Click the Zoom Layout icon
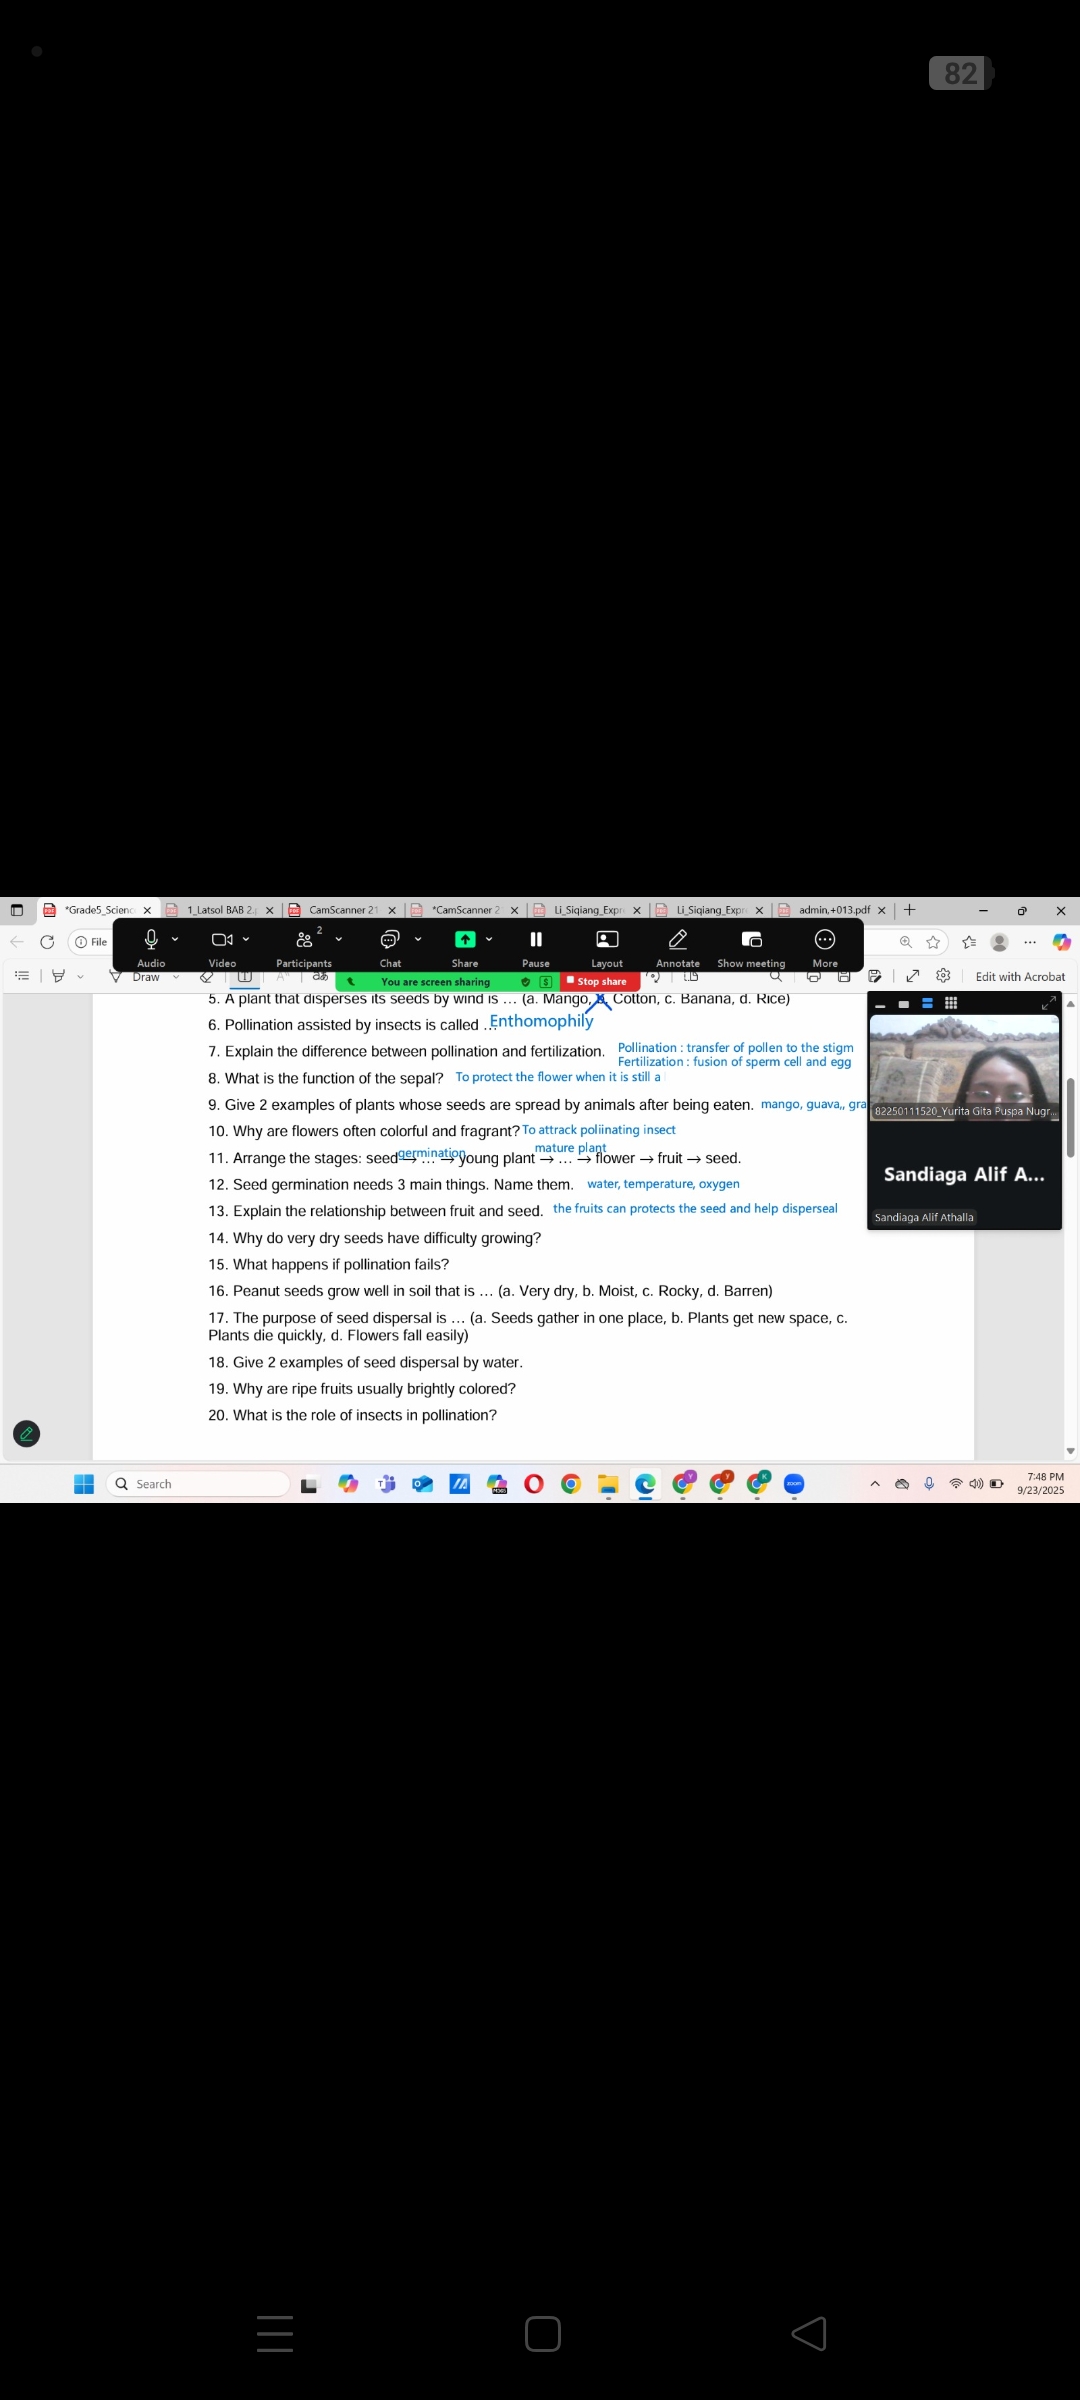 click(607, 940)
